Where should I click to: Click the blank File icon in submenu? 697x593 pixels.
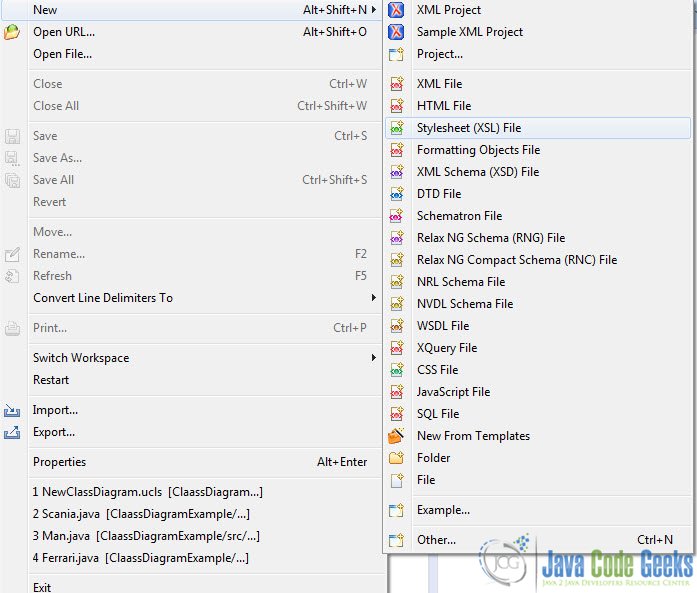coord(396,480)
